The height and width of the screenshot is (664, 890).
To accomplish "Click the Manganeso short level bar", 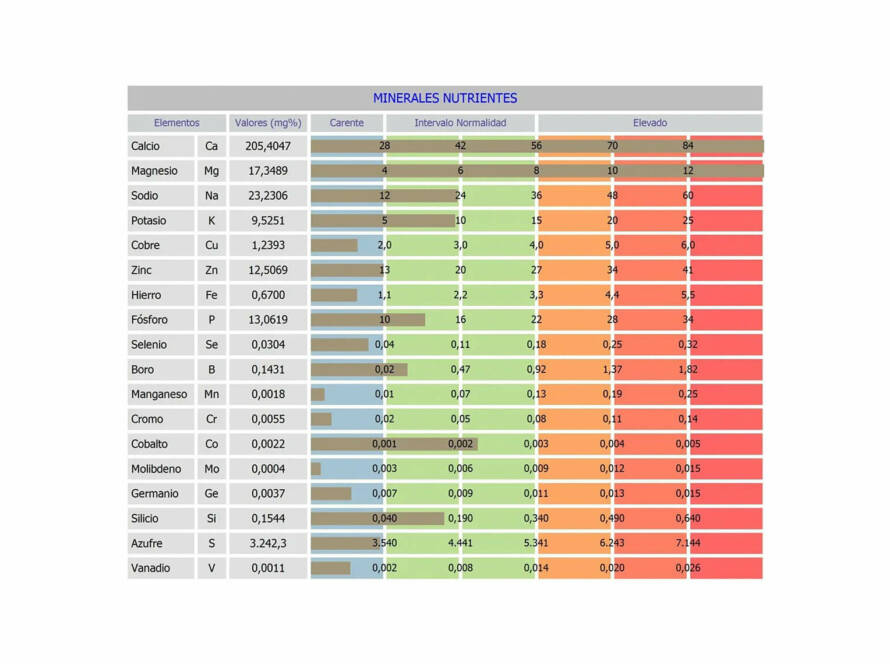I will click(318, 394).
